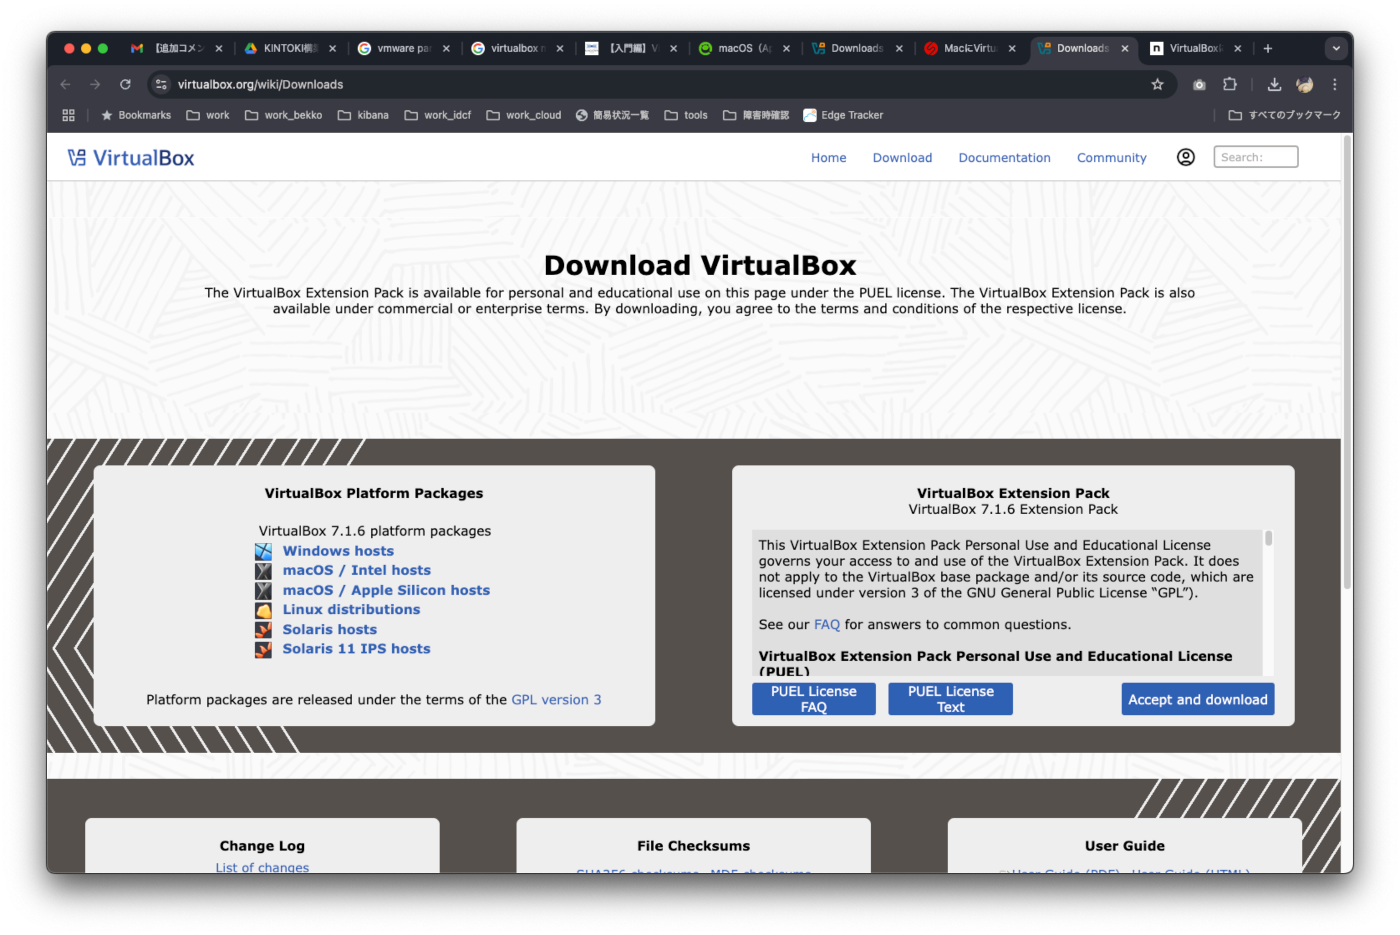
Task: Open the 簡易状況一覧 bookmark
Action: (612, 115)
